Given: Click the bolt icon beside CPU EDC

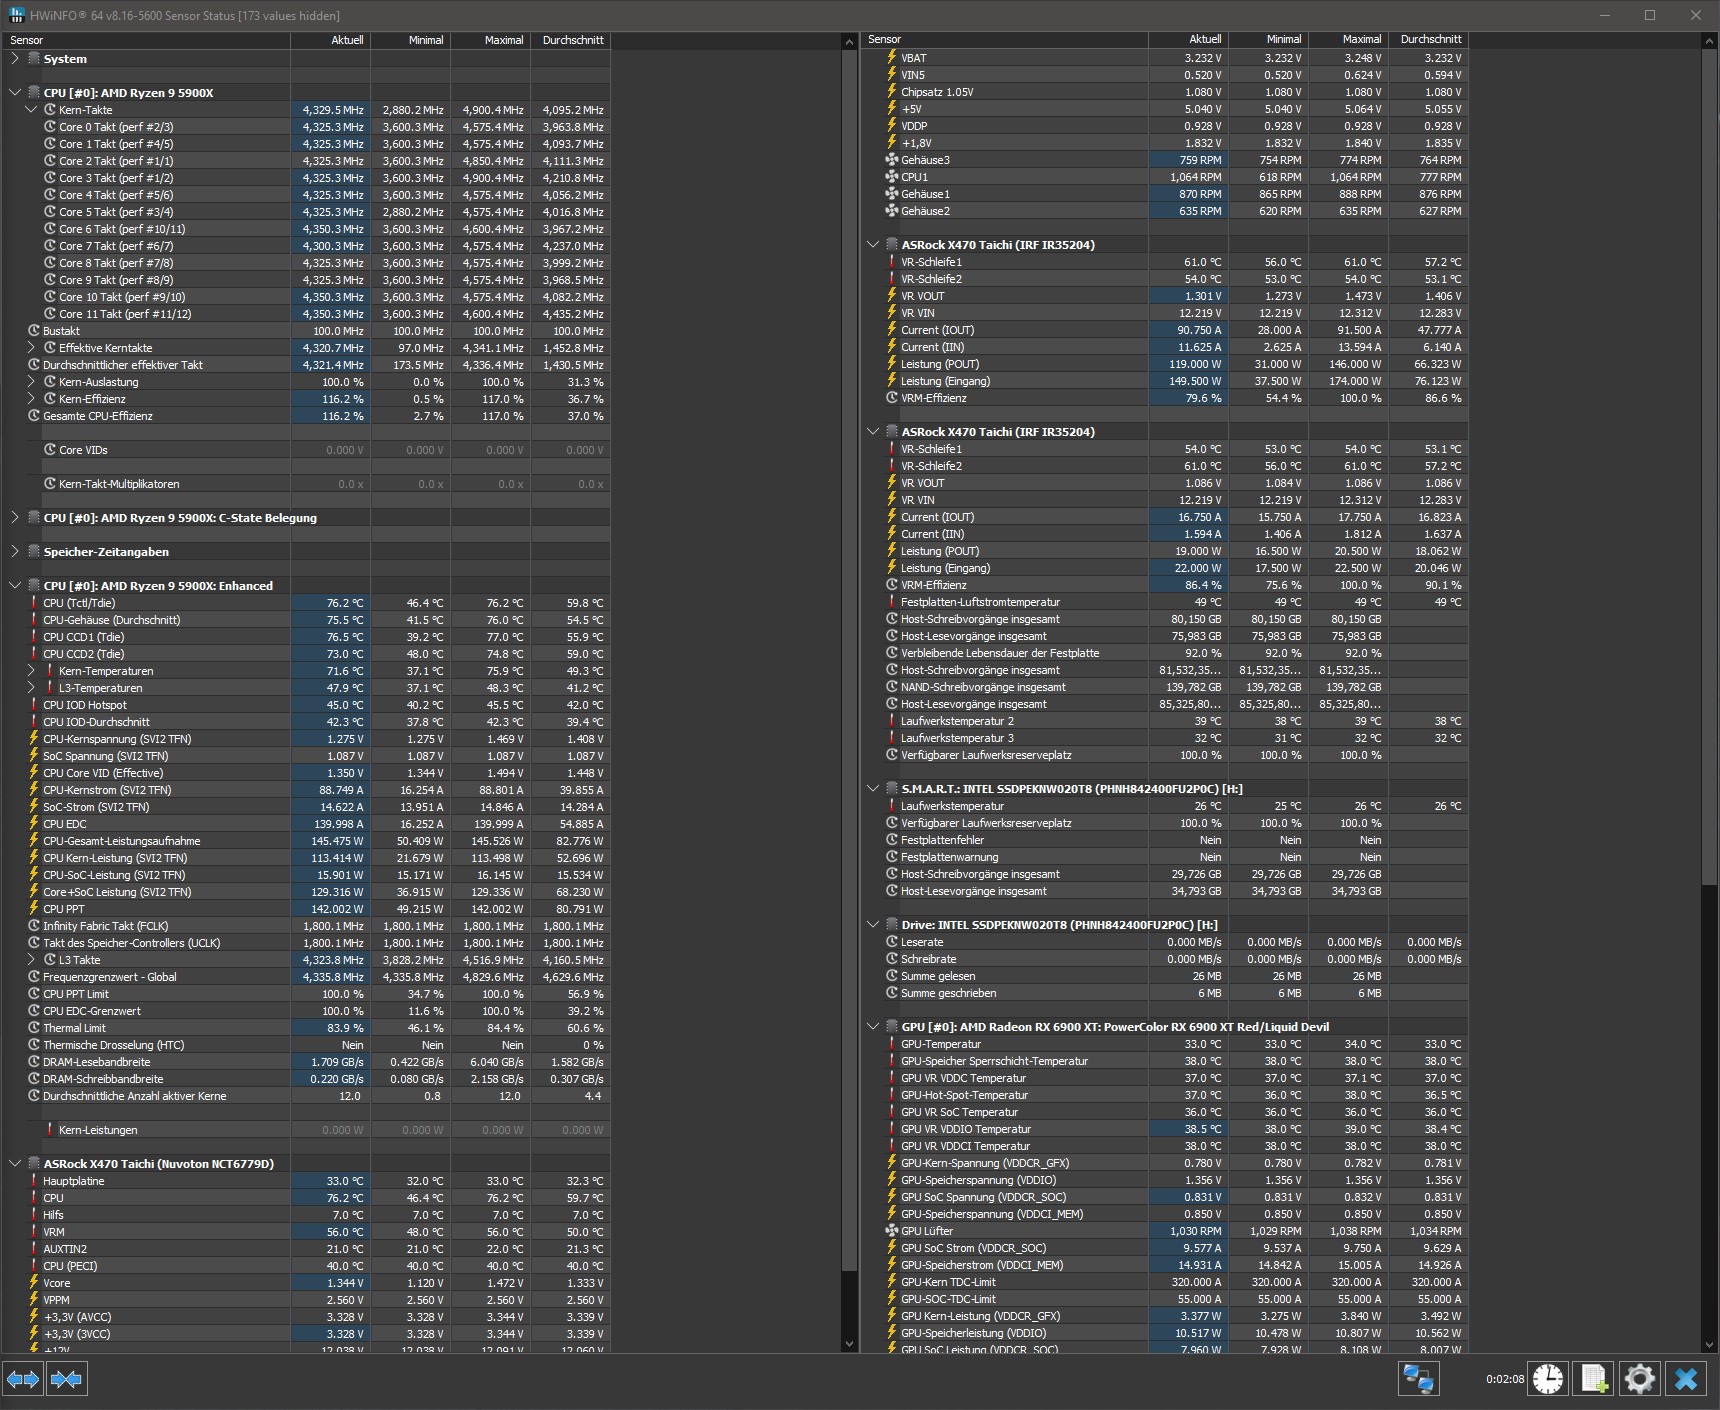Looking at the screenshot, I should (34, 824).
